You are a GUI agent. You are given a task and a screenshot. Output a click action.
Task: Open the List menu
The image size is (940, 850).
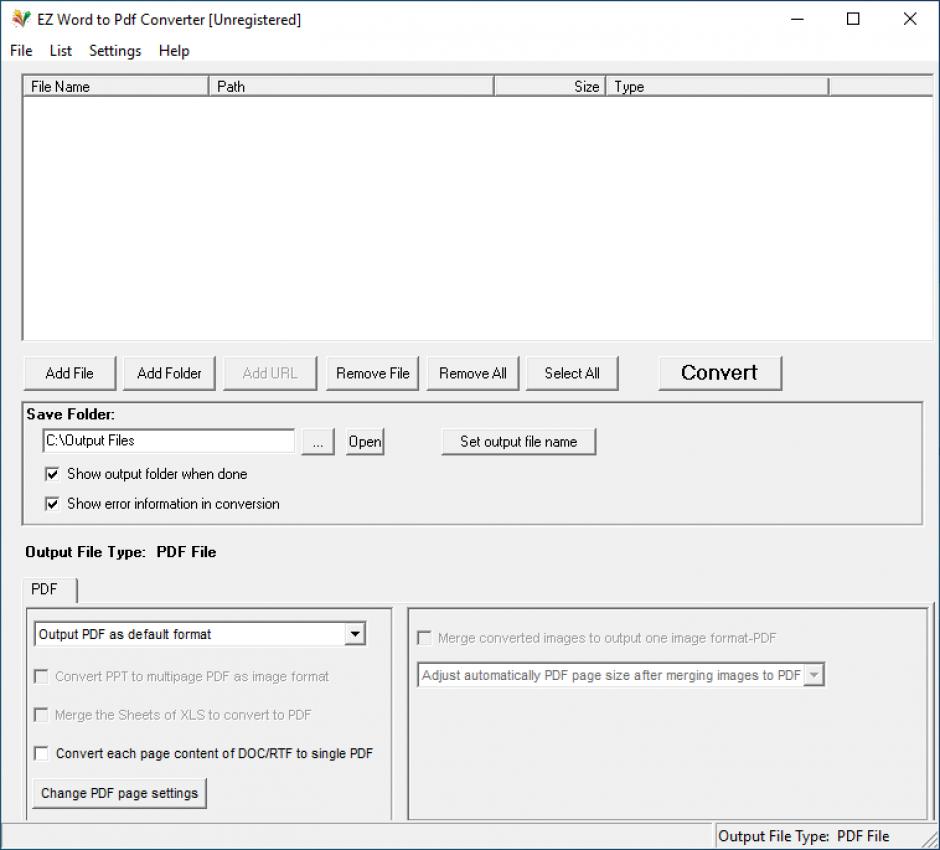pyautogui.click(x=61, y=51)
